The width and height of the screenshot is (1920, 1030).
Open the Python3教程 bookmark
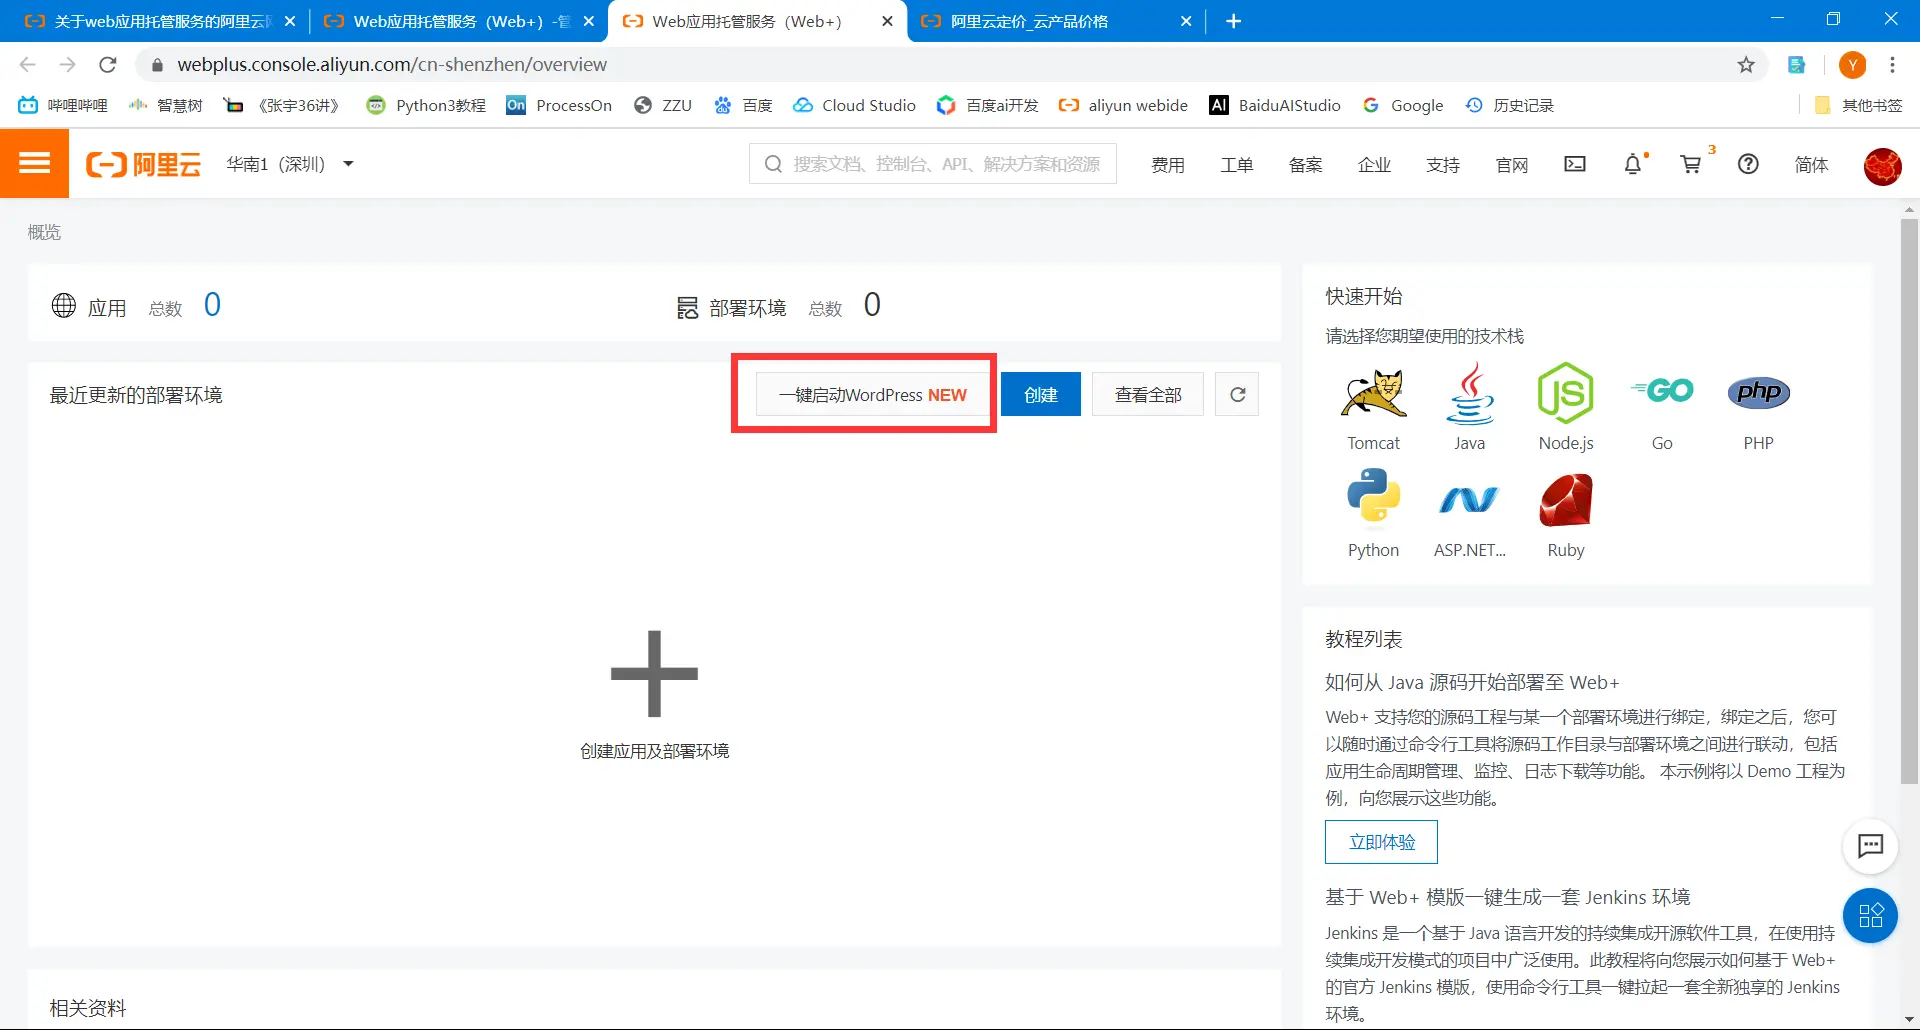[426, 105]
